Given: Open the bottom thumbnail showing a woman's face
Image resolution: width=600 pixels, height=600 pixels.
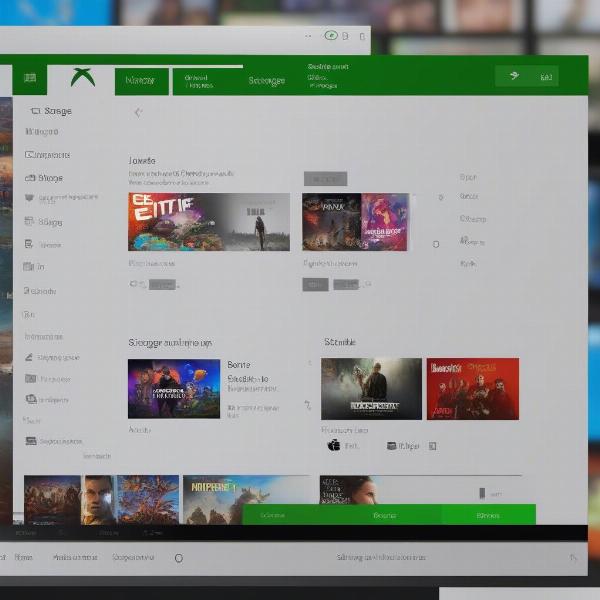Looking at the screenshot, I should [350, 490].
